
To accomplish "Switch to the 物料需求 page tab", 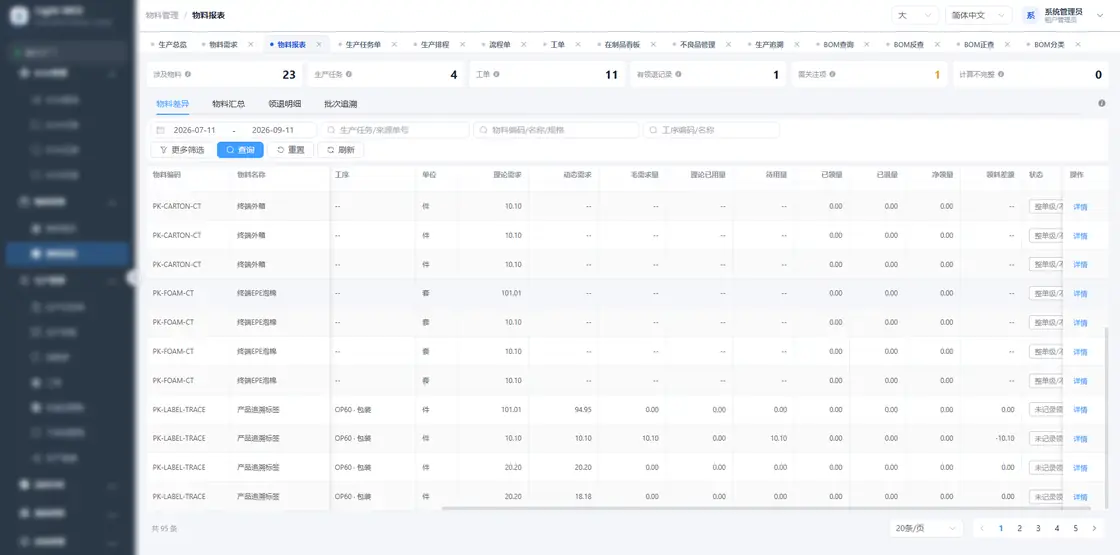I will pyautogui.click(x=224, y=44).
